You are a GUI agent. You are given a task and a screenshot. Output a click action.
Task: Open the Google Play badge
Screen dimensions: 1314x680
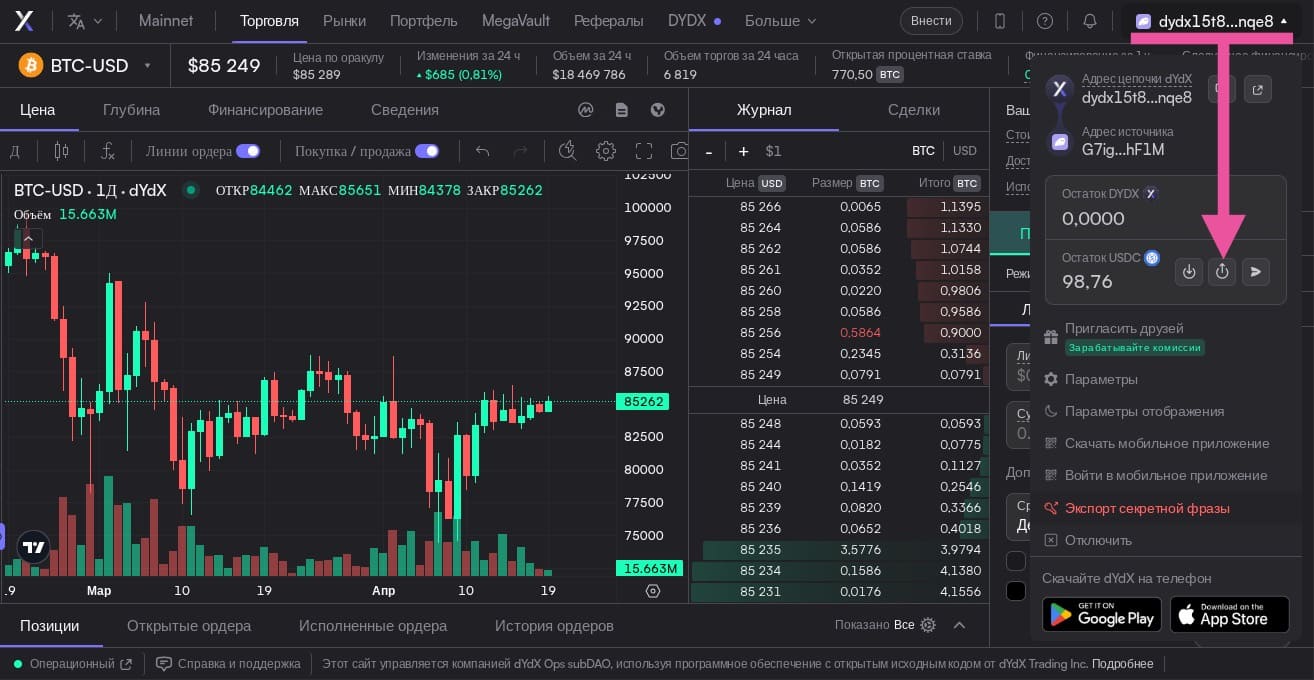(x=1102, y=615)
